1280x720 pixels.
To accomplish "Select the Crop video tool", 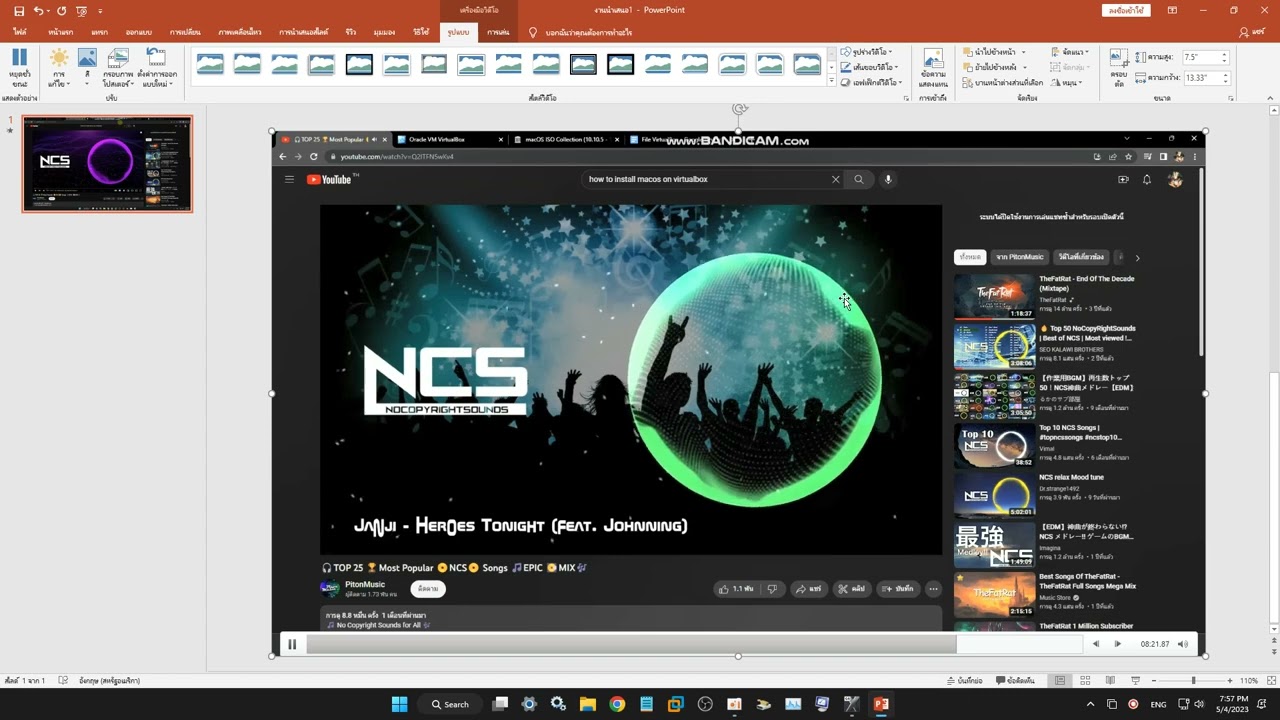I will 1118,67.
